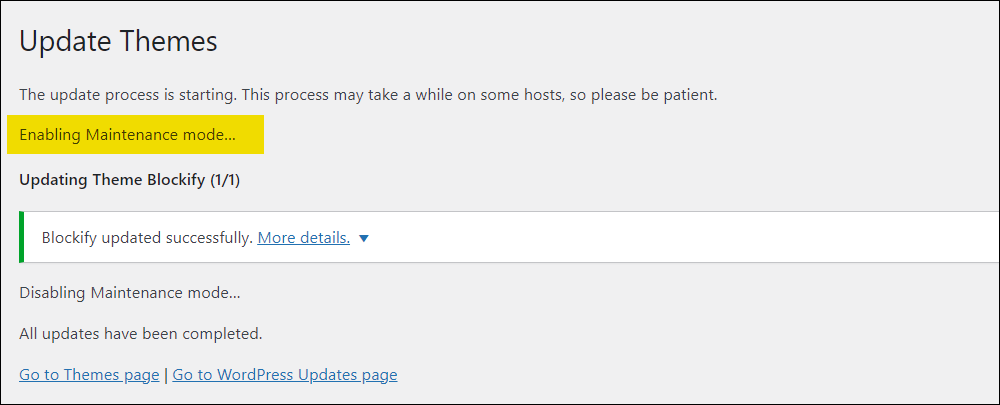This screenshot has height=405, width=1000.
Task: Click the yellow highlight box's empty right edge
Action: point(251,135)
